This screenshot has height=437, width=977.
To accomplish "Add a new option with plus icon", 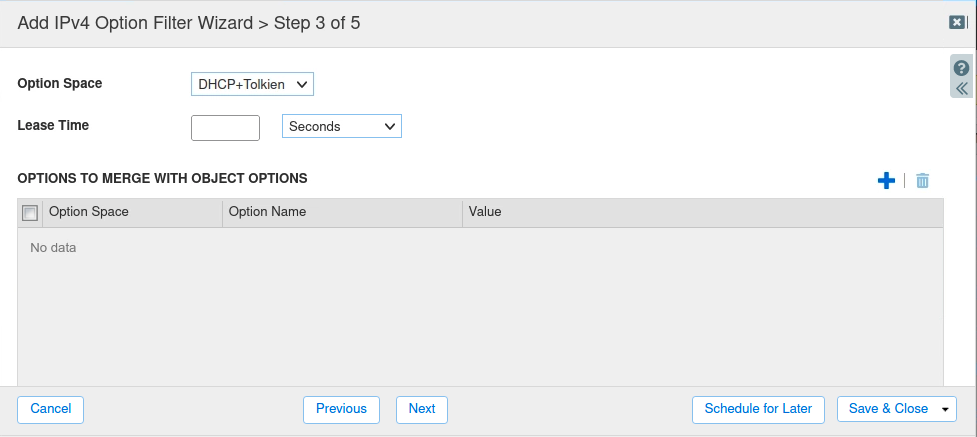I will pos(886,181).
